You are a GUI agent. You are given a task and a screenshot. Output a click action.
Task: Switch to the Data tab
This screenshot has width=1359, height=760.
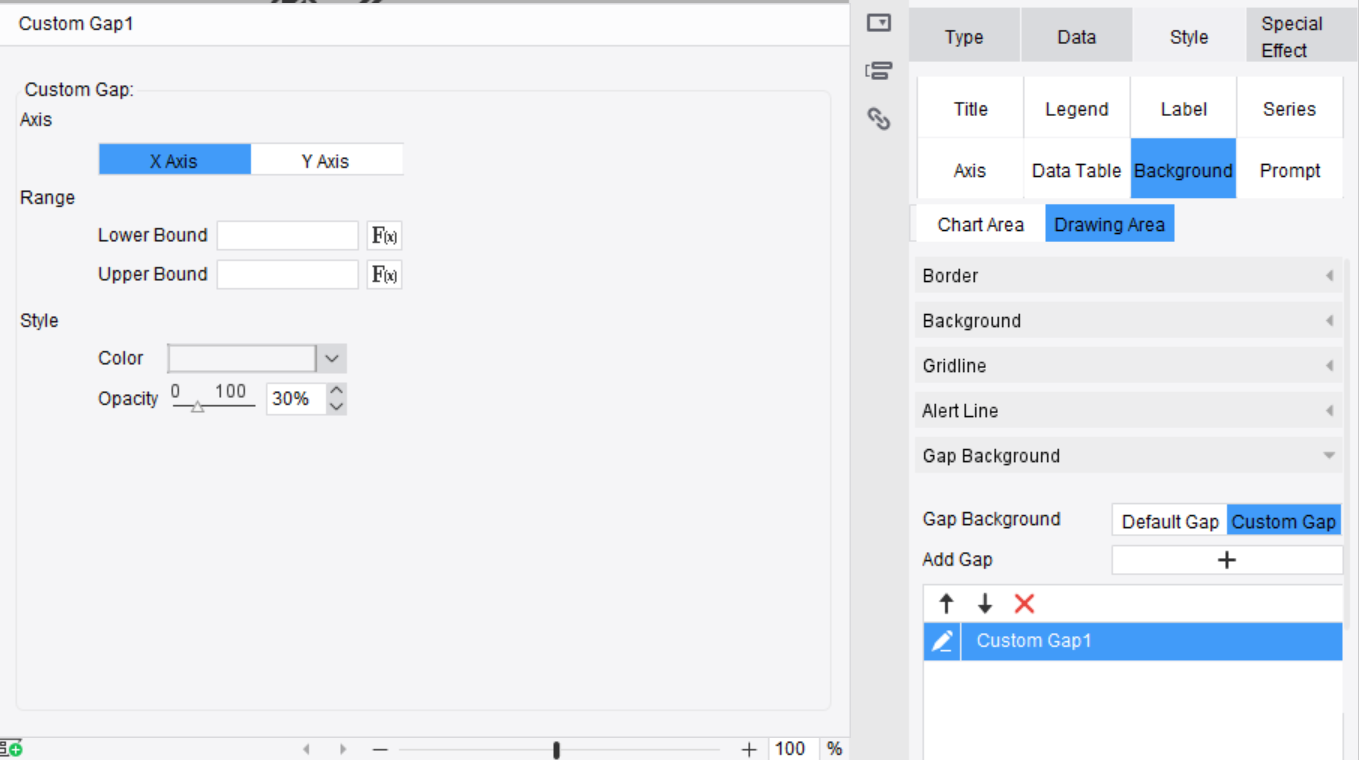point(1077,37)
